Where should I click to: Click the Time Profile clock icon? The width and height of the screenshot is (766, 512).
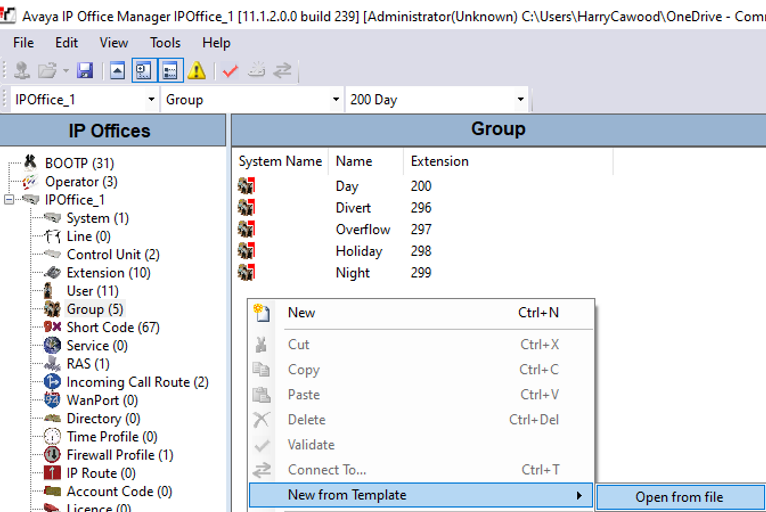[x=52, y=436]
